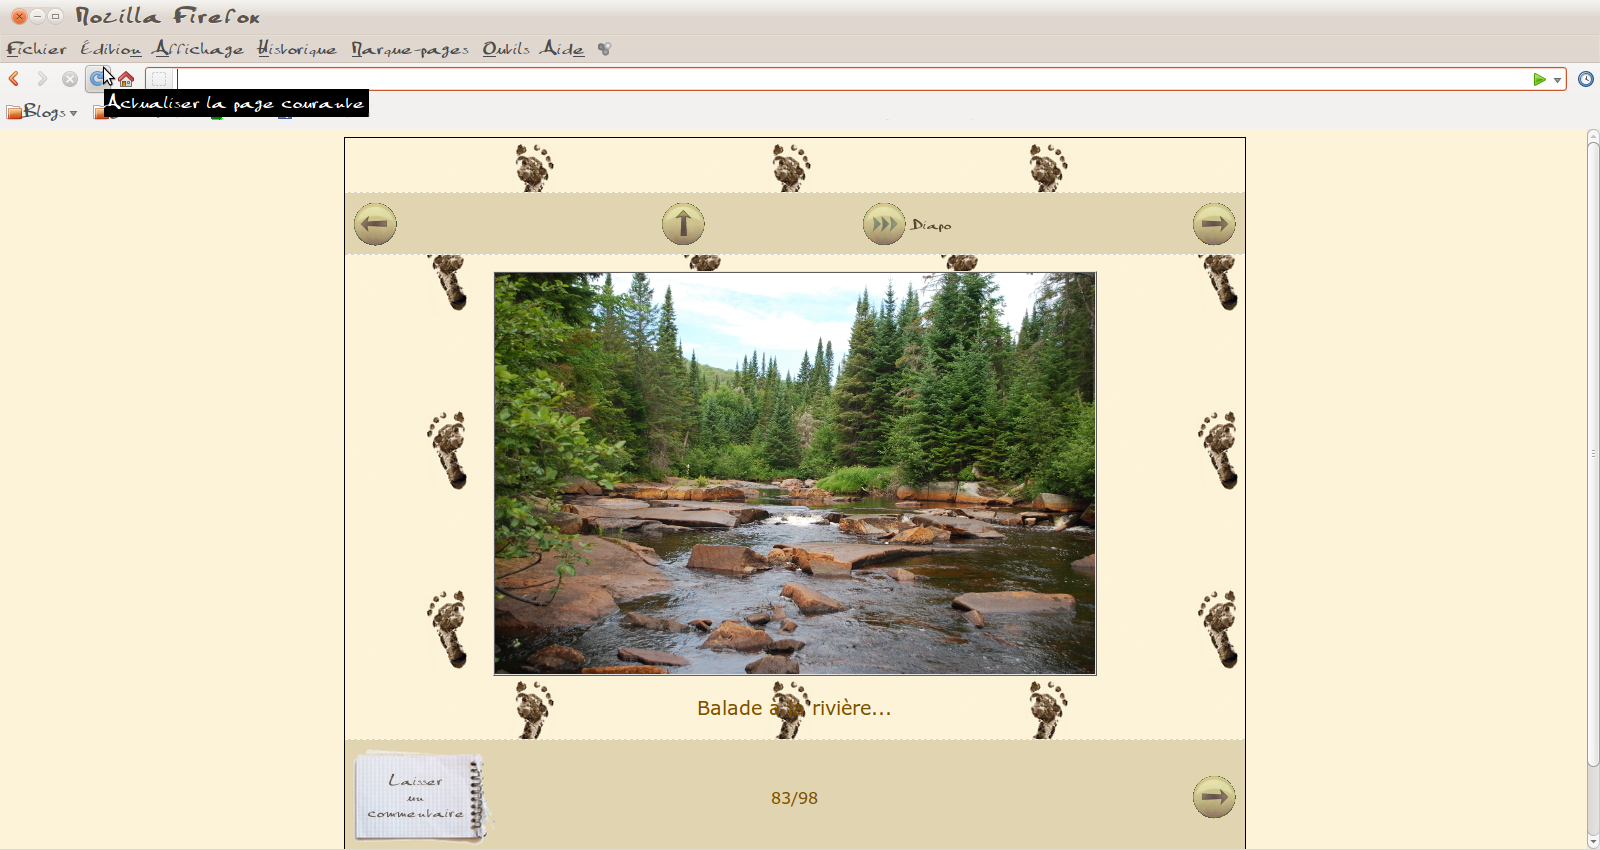
Task: Click the stop loading button
Action: pyautogui.click(x=70, y=79)
